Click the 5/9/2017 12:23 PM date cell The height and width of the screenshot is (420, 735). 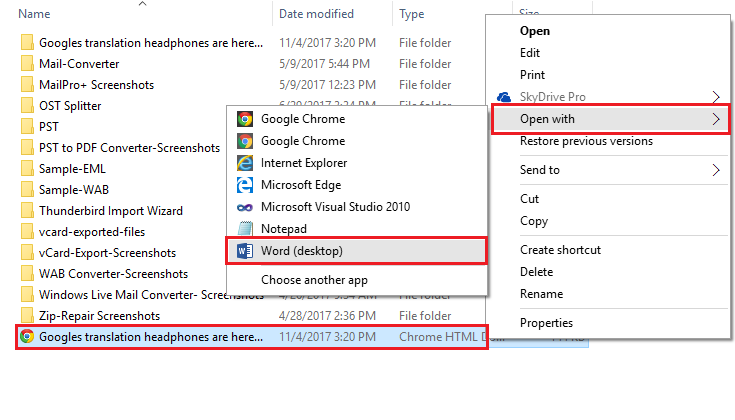coord(327,85)
